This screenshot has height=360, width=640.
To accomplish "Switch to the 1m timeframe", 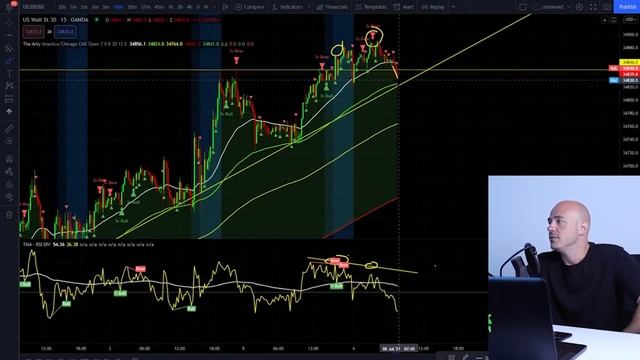I will pyautogui.click(x=73, y=7).
